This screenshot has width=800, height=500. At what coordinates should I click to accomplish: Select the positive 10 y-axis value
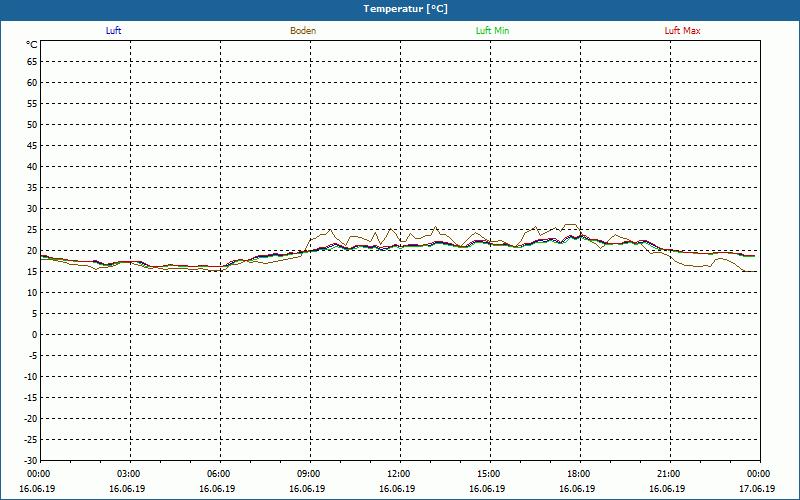(x=32, y=293)
